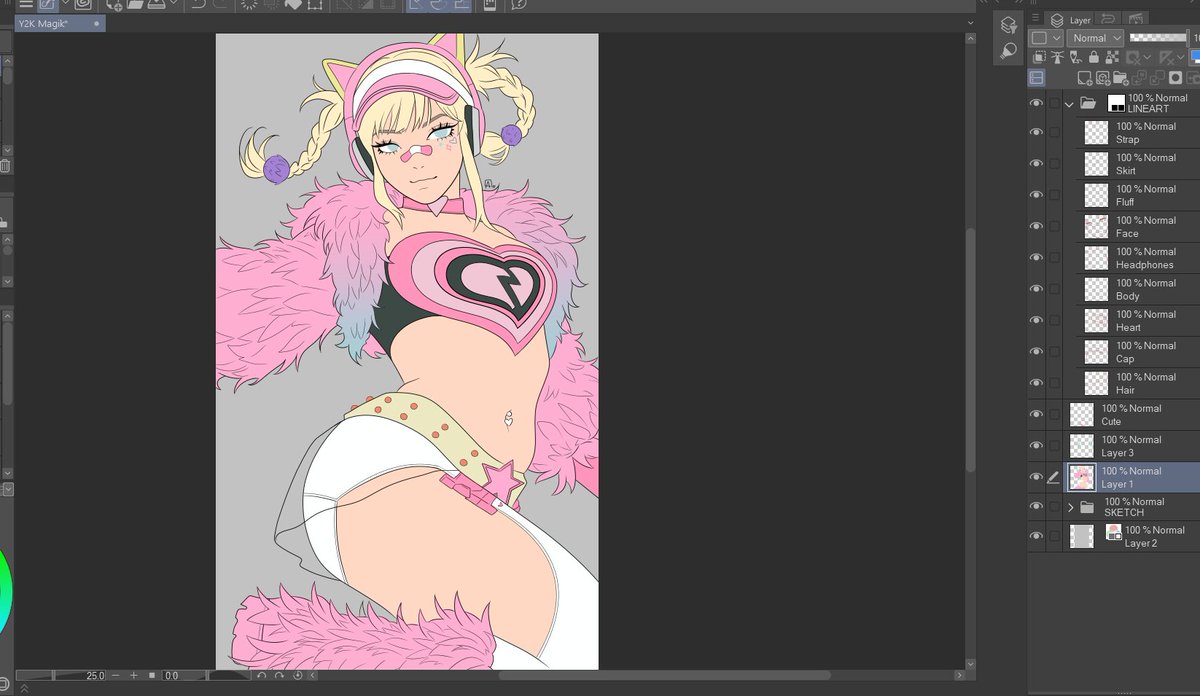This screenshot has width=1200, height=696.
Task: Click the Scale/Rotate transform icon
Action: point(315,5)
